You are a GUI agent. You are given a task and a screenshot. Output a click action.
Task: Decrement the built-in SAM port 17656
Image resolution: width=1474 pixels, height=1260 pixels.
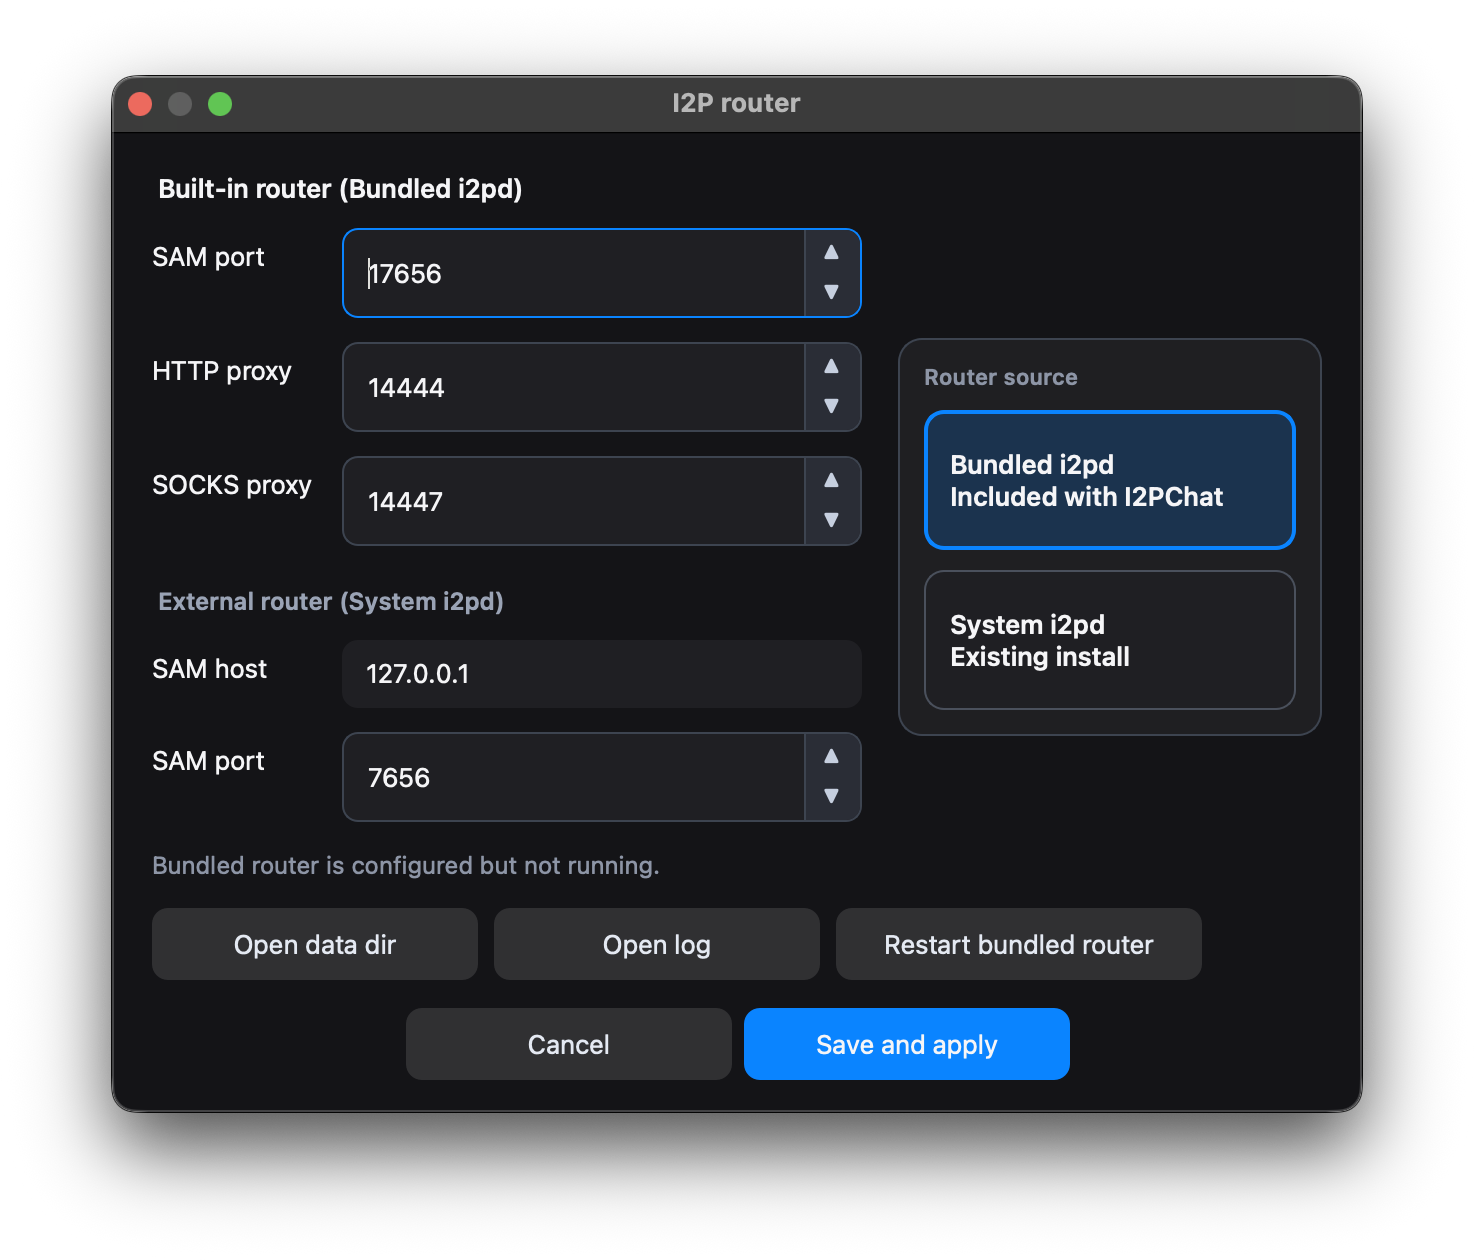coord(831,293)
